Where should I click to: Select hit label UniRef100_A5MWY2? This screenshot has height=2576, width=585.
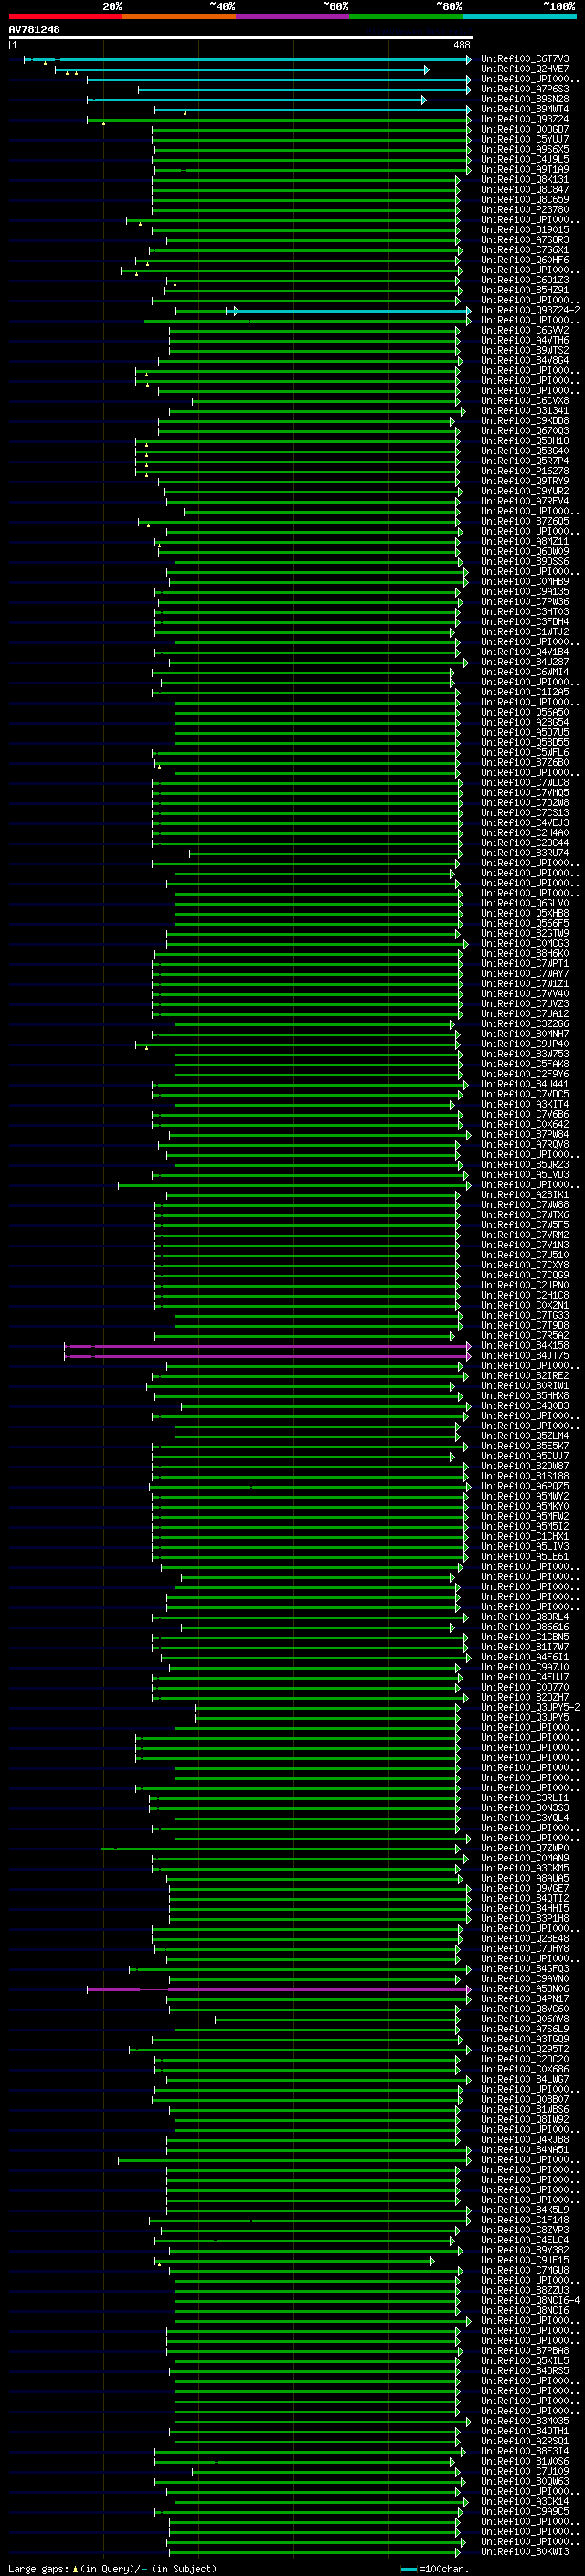coord(524,1496)
